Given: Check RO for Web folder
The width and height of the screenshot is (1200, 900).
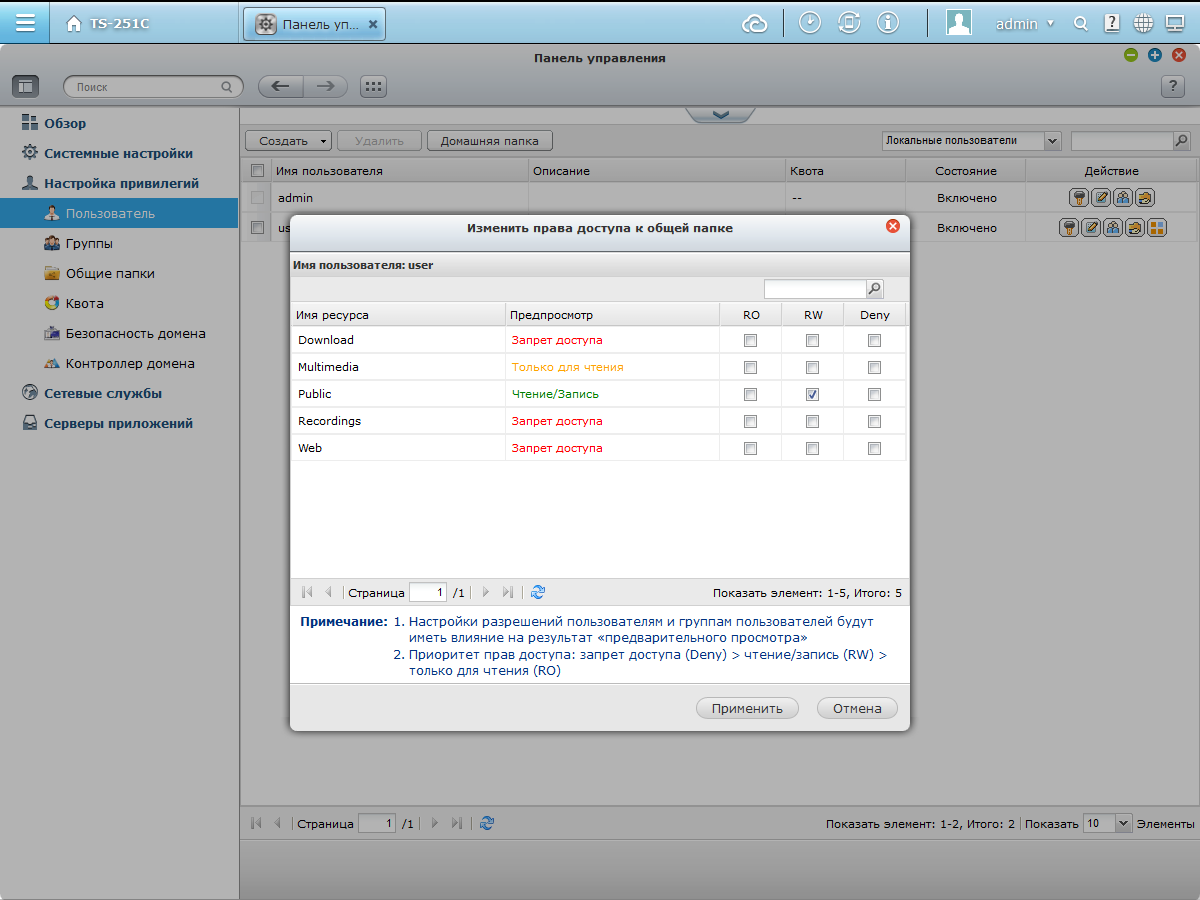Looking at the screenshot, I should click(751, 448).
